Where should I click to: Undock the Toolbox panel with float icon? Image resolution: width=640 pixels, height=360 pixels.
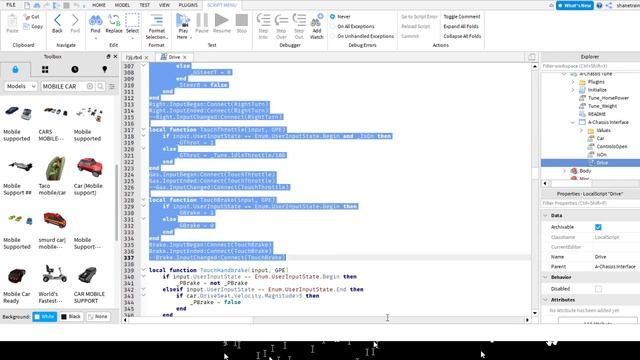coord(108,56)
